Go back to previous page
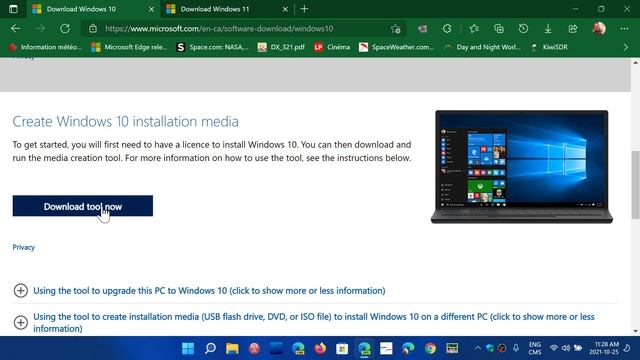The height and width of the screenshot is (360, 640). tap(16, 29)
